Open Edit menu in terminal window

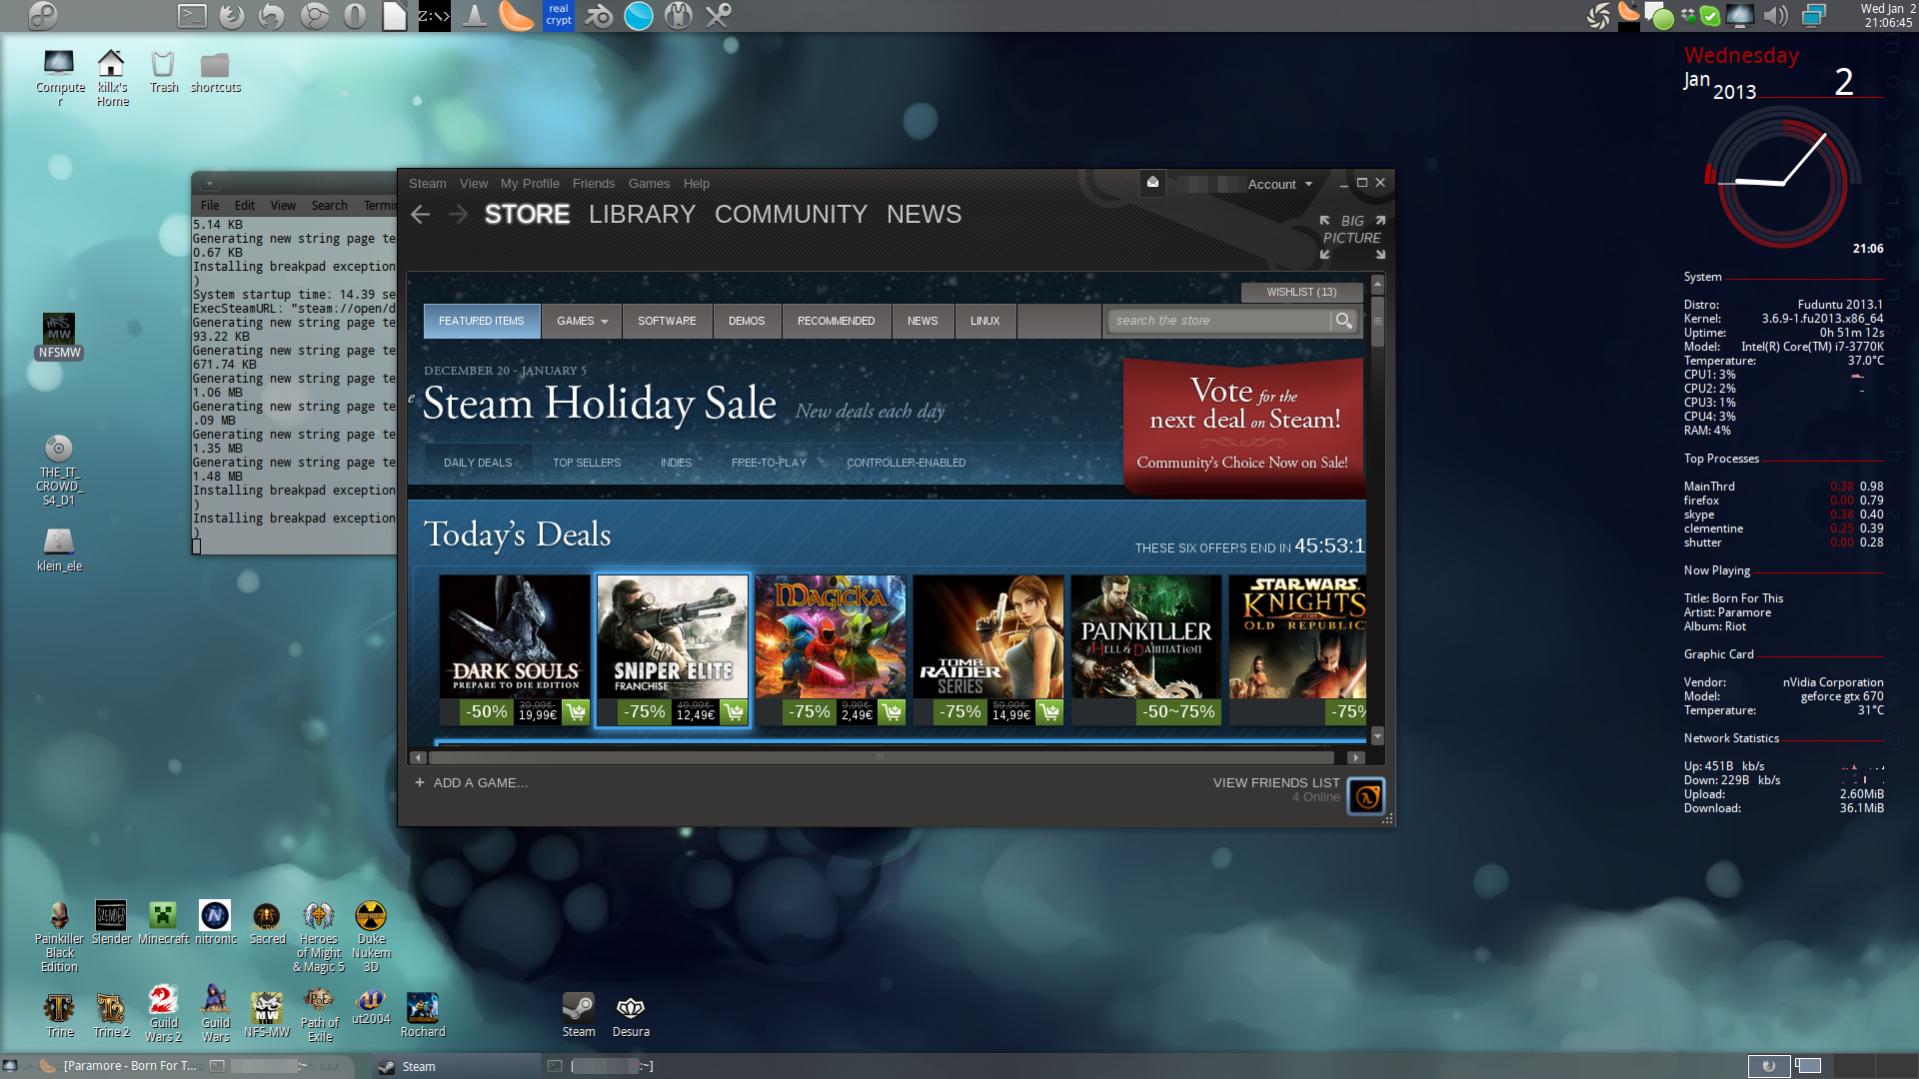(x=244, y=205)
